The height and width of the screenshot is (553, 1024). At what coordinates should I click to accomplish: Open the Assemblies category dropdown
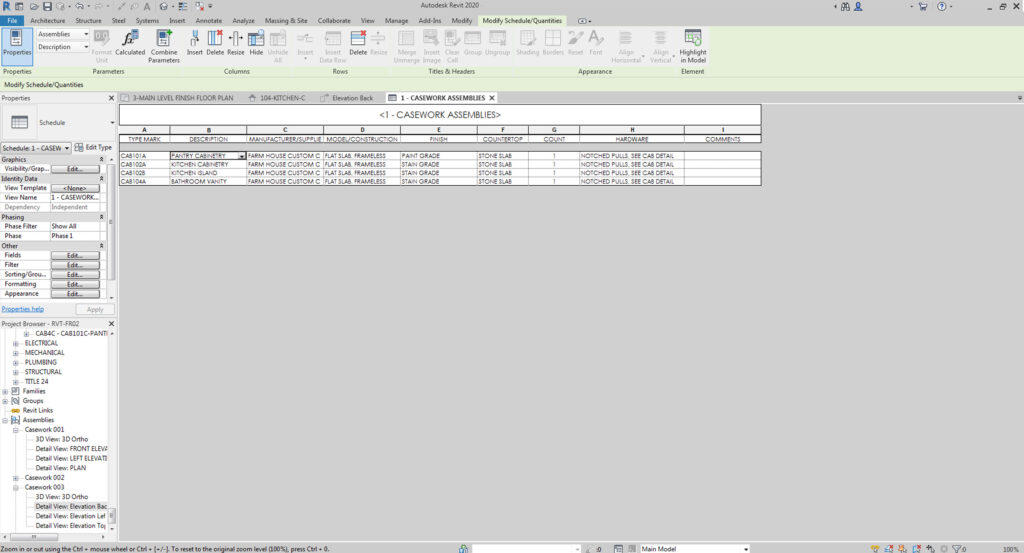(x=86, y=34)
